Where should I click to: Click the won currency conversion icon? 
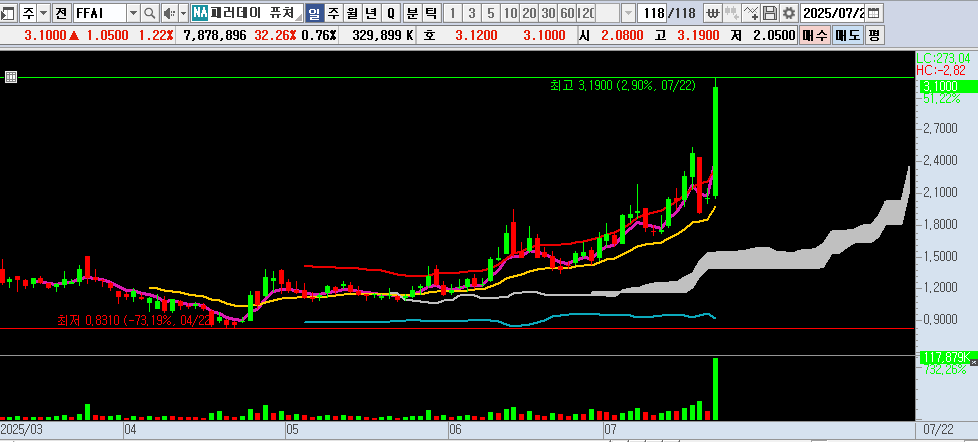(x=713, y=12)
